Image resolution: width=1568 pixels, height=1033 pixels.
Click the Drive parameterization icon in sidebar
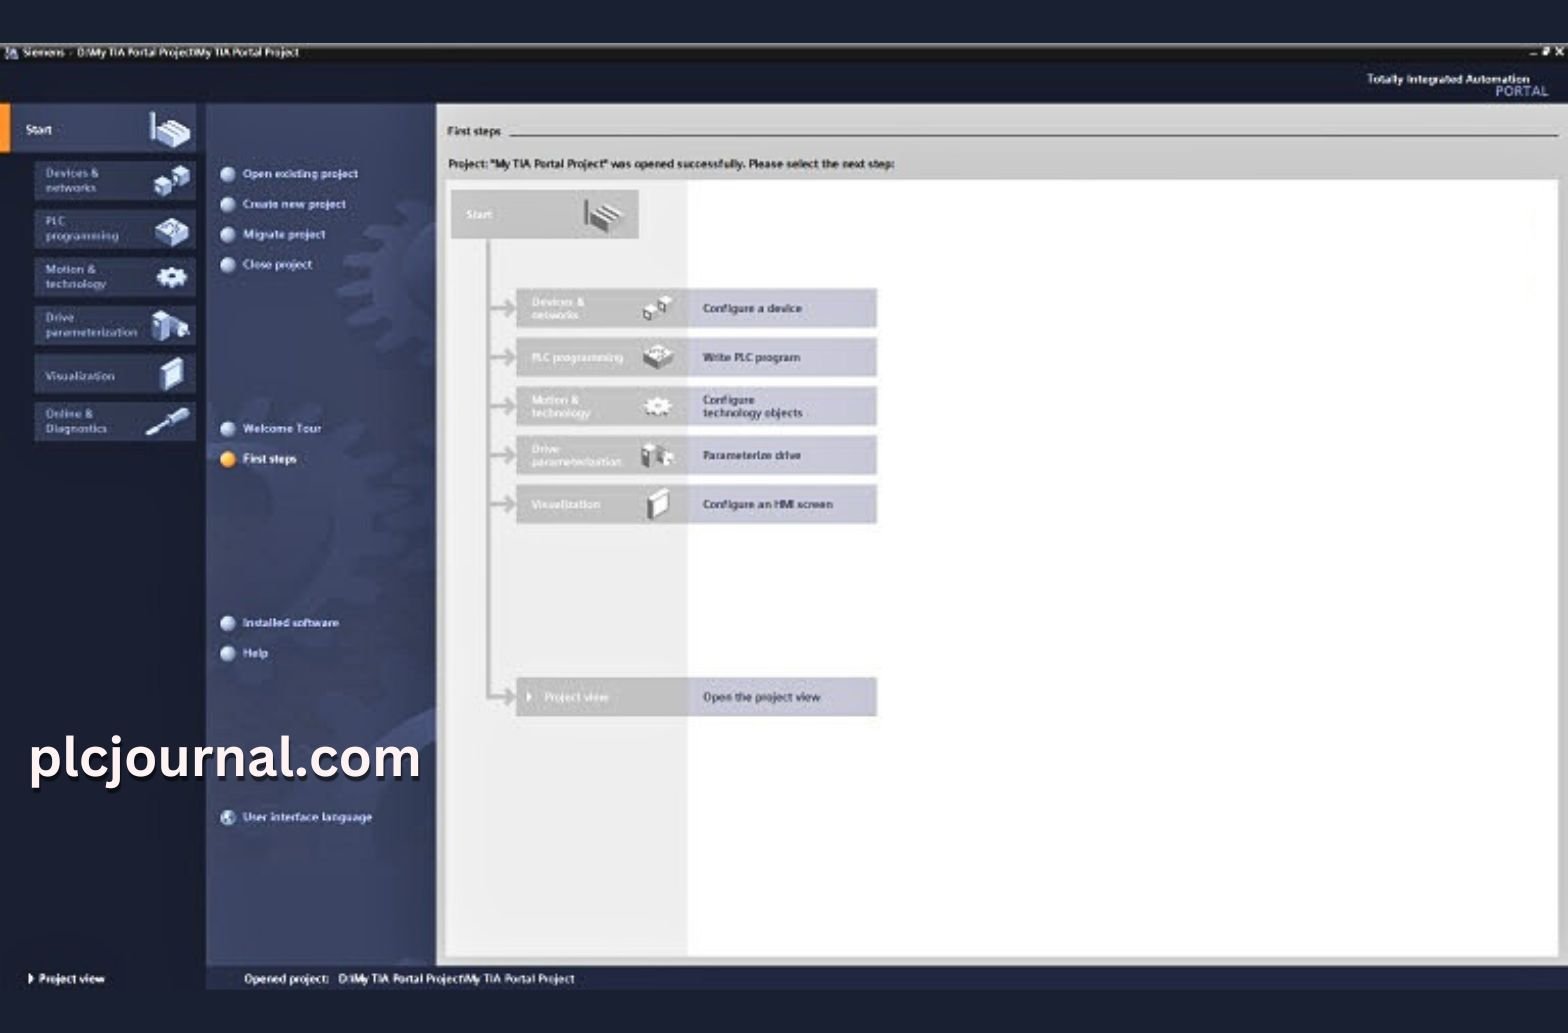coord(171,325)
